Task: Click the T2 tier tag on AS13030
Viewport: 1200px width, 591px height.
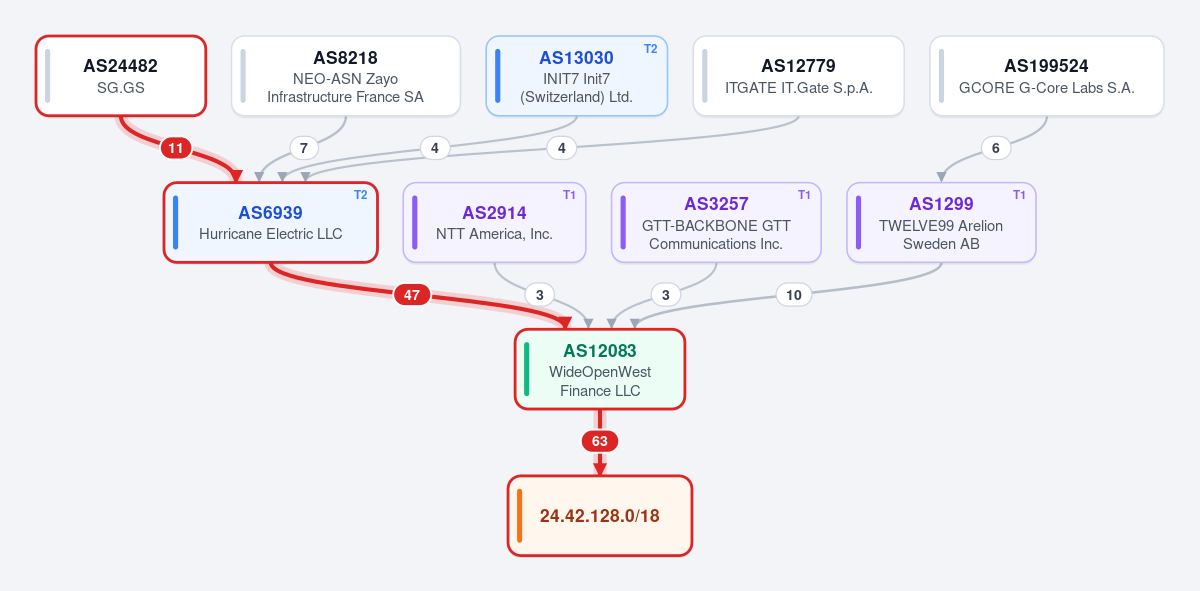Action: pos(651,49)
